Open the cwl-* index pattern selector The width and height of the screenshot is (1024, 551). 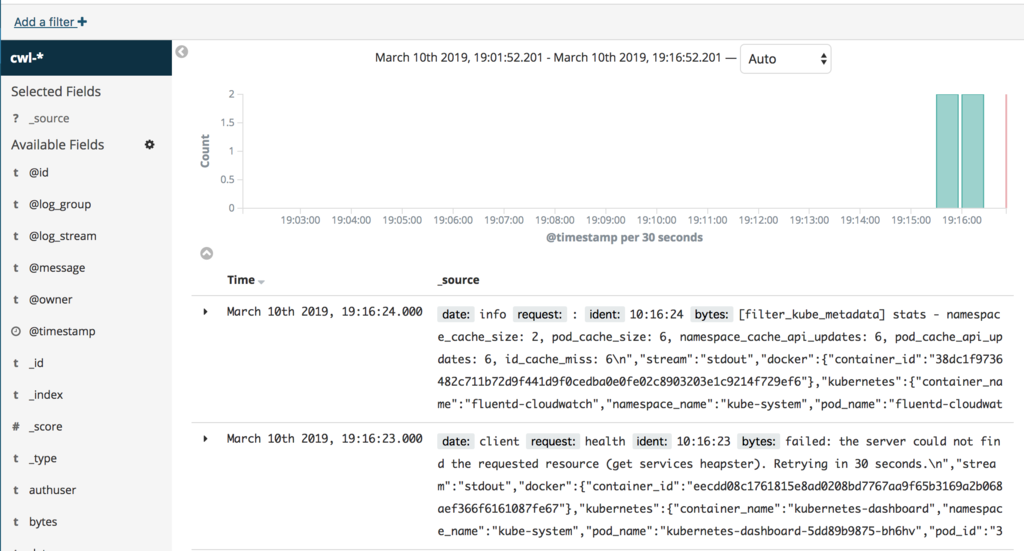point(86,57)
